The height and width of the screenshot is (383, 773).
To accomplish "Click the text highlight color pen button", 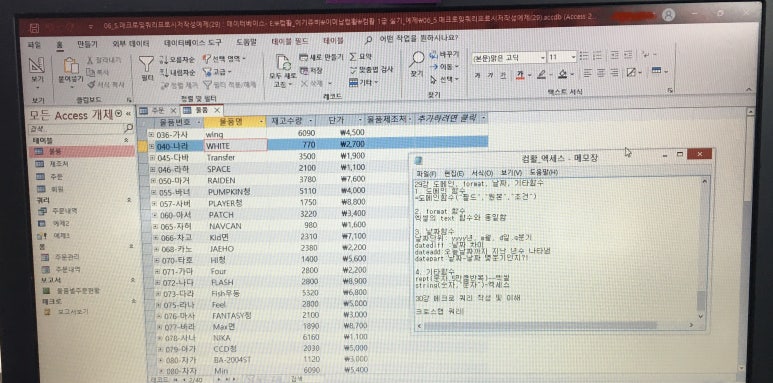I will 541,74.
